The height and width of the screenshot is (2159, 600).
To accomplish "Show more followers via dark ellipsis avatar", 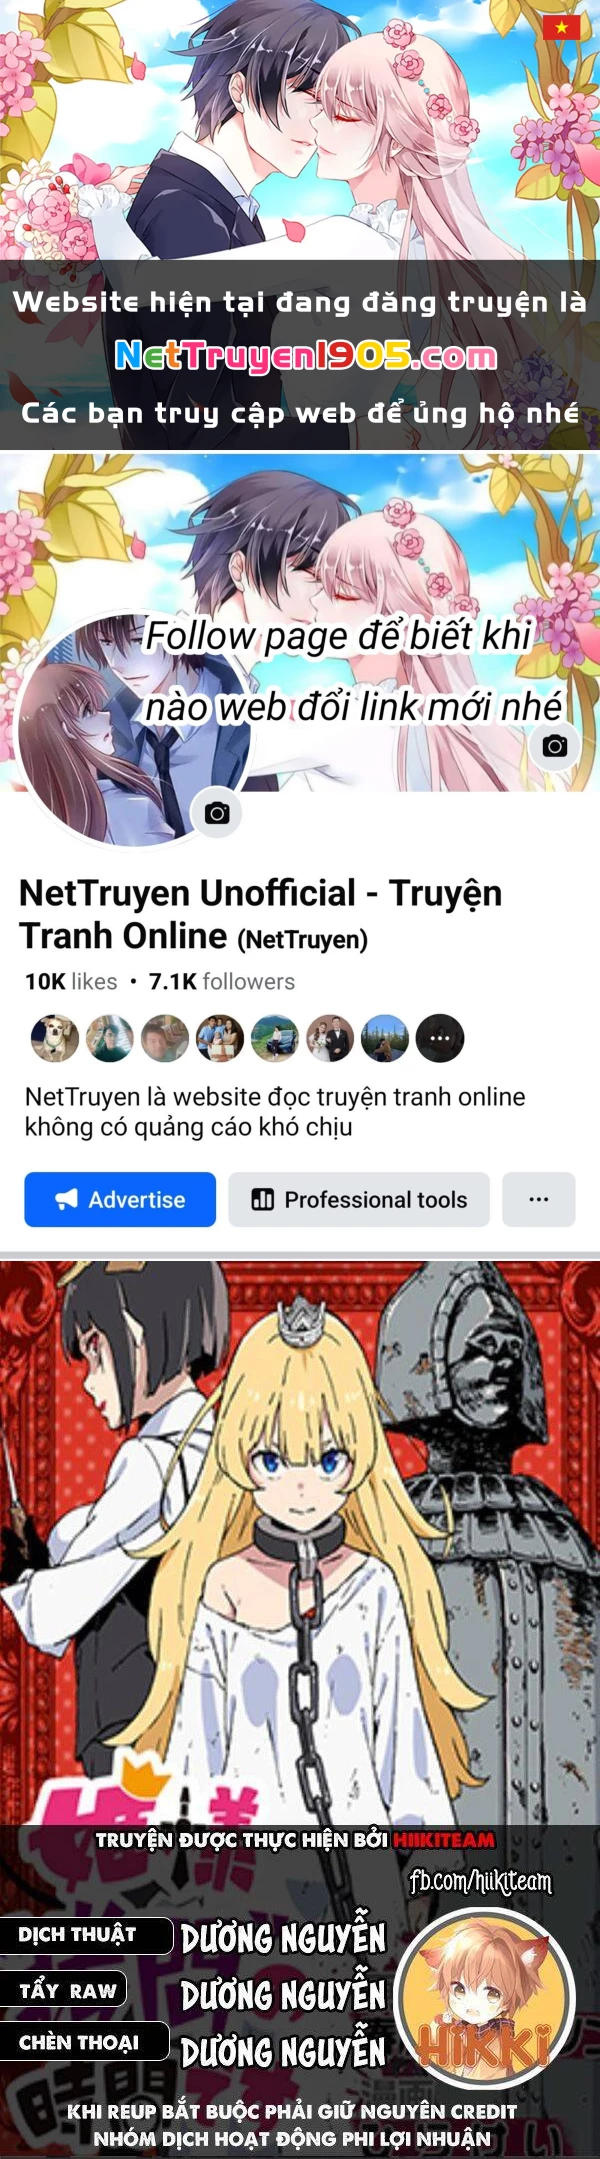I will [440, 1038].
